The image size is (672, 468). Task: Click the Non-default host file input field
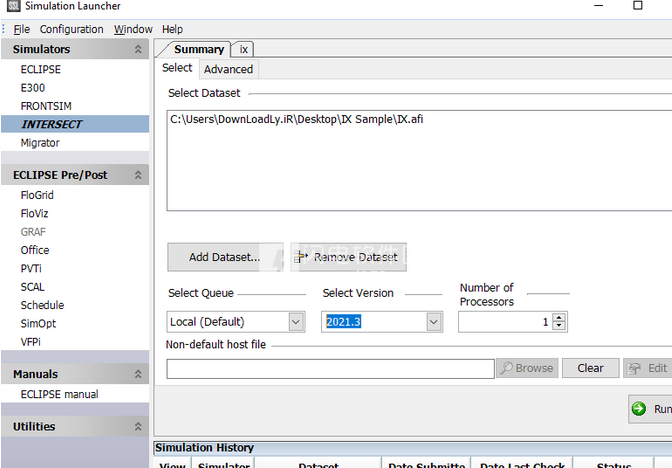click(x=330, y=369)
